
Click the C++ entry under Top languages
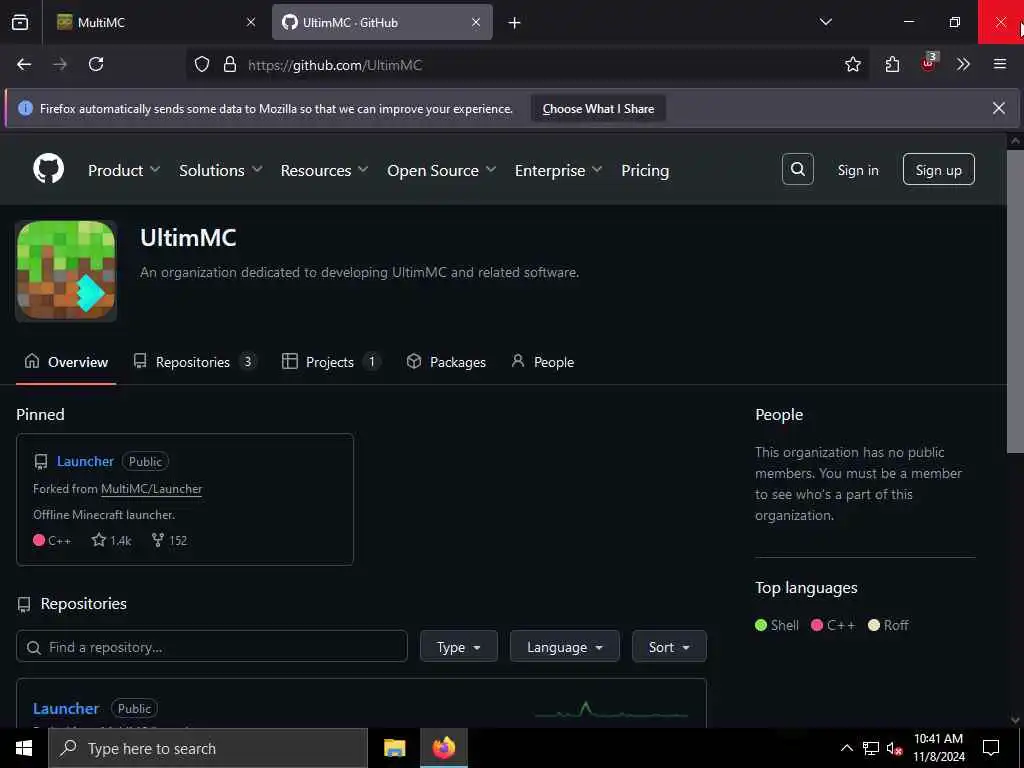[x=833, y=625]
